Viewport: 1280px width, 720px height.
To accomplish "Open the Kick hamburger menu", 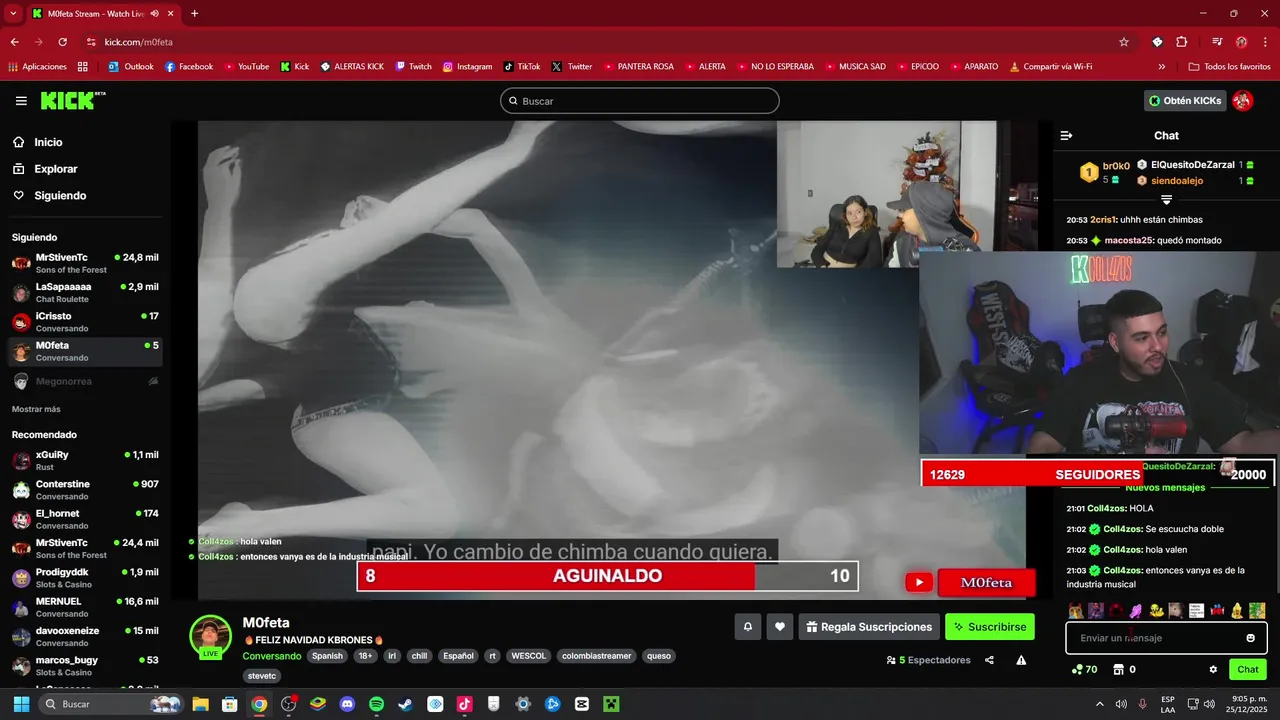I will click(21, 101).
